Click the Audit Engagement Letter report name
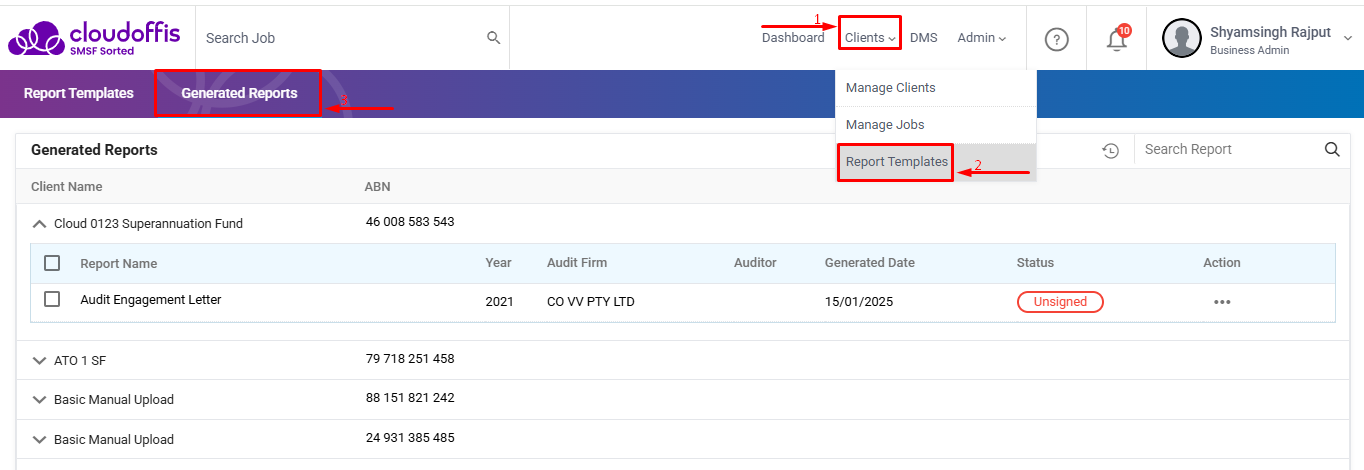This screenshot has height=470, width=1364. (x=151, y=300)
